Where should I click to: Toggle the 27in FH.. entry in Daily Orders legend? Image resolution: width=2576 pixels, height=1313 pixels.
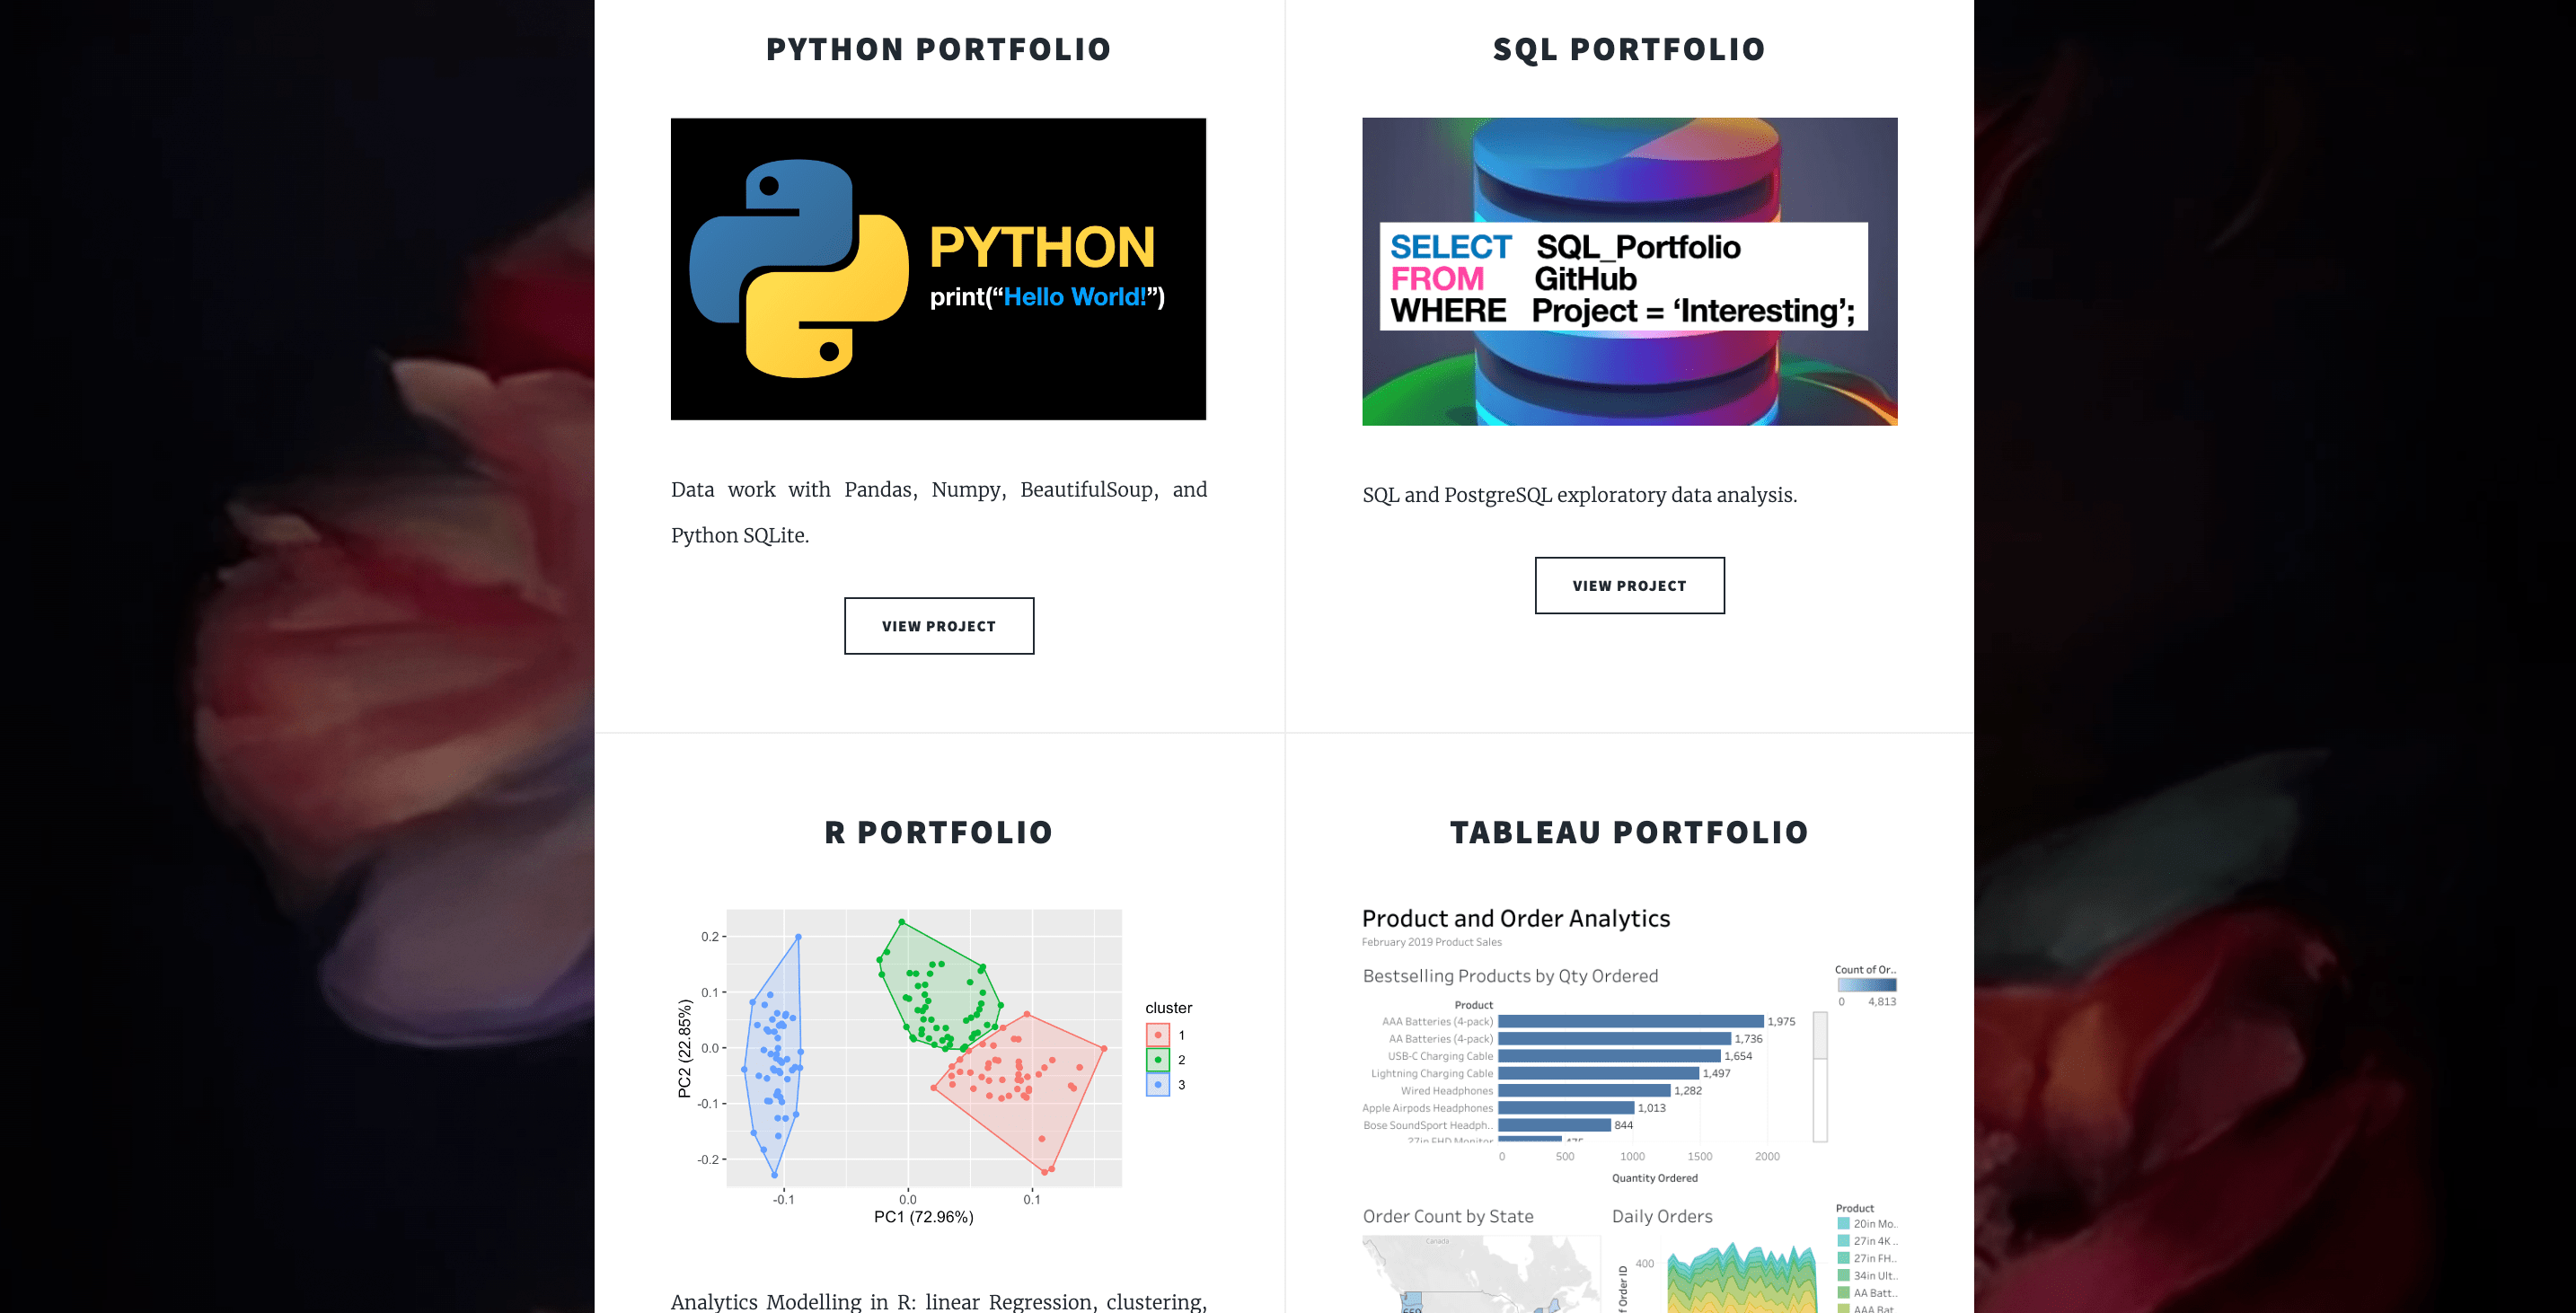[1844, 1259]
